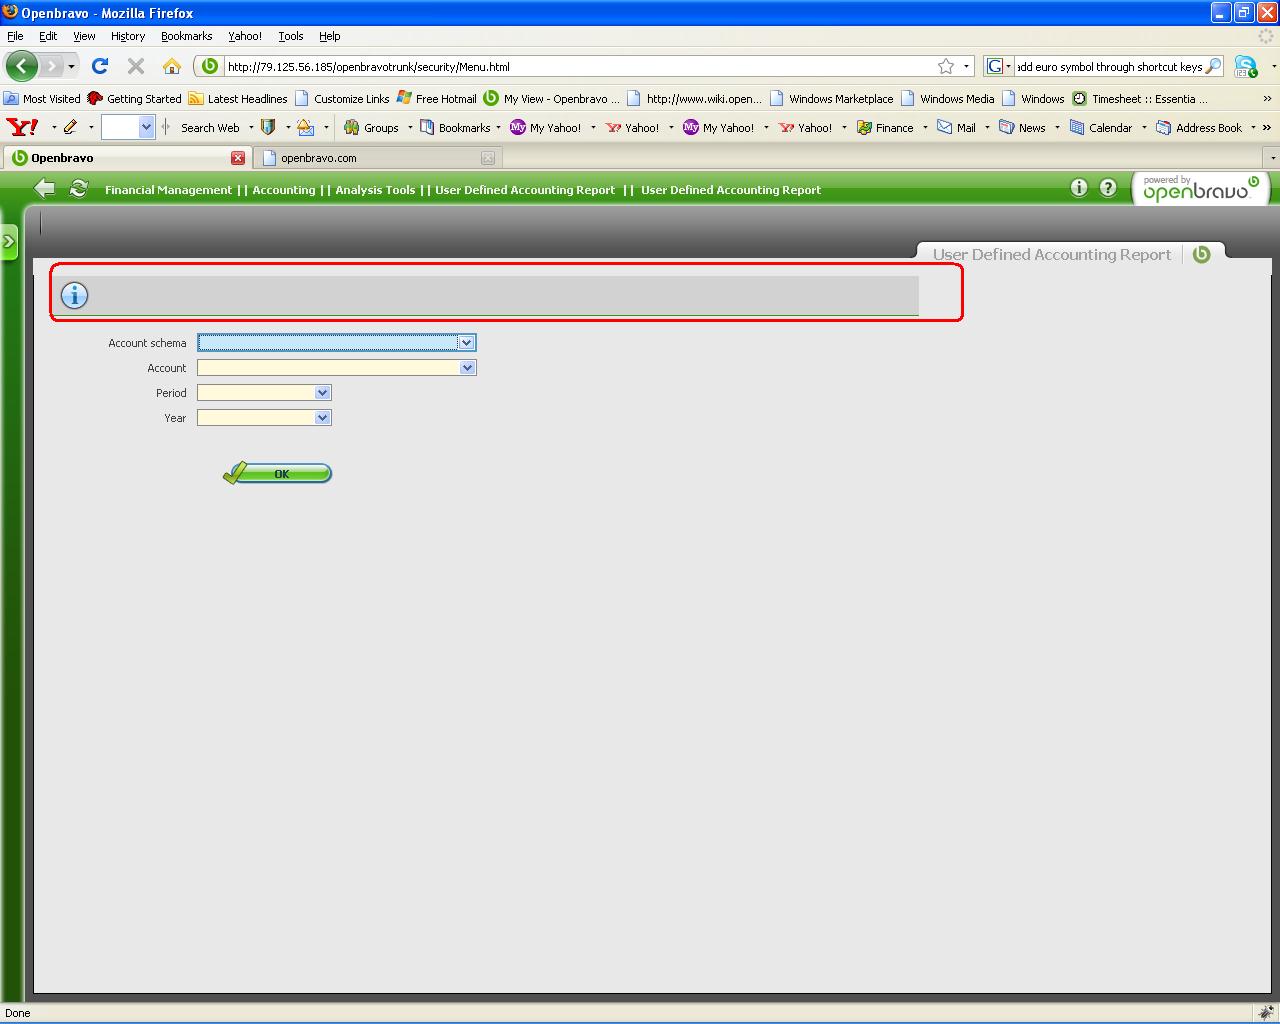1280x1024 pixels.
Task: Click the Yahoo toolbar pencil icon
Action: (x=70, y=127)
